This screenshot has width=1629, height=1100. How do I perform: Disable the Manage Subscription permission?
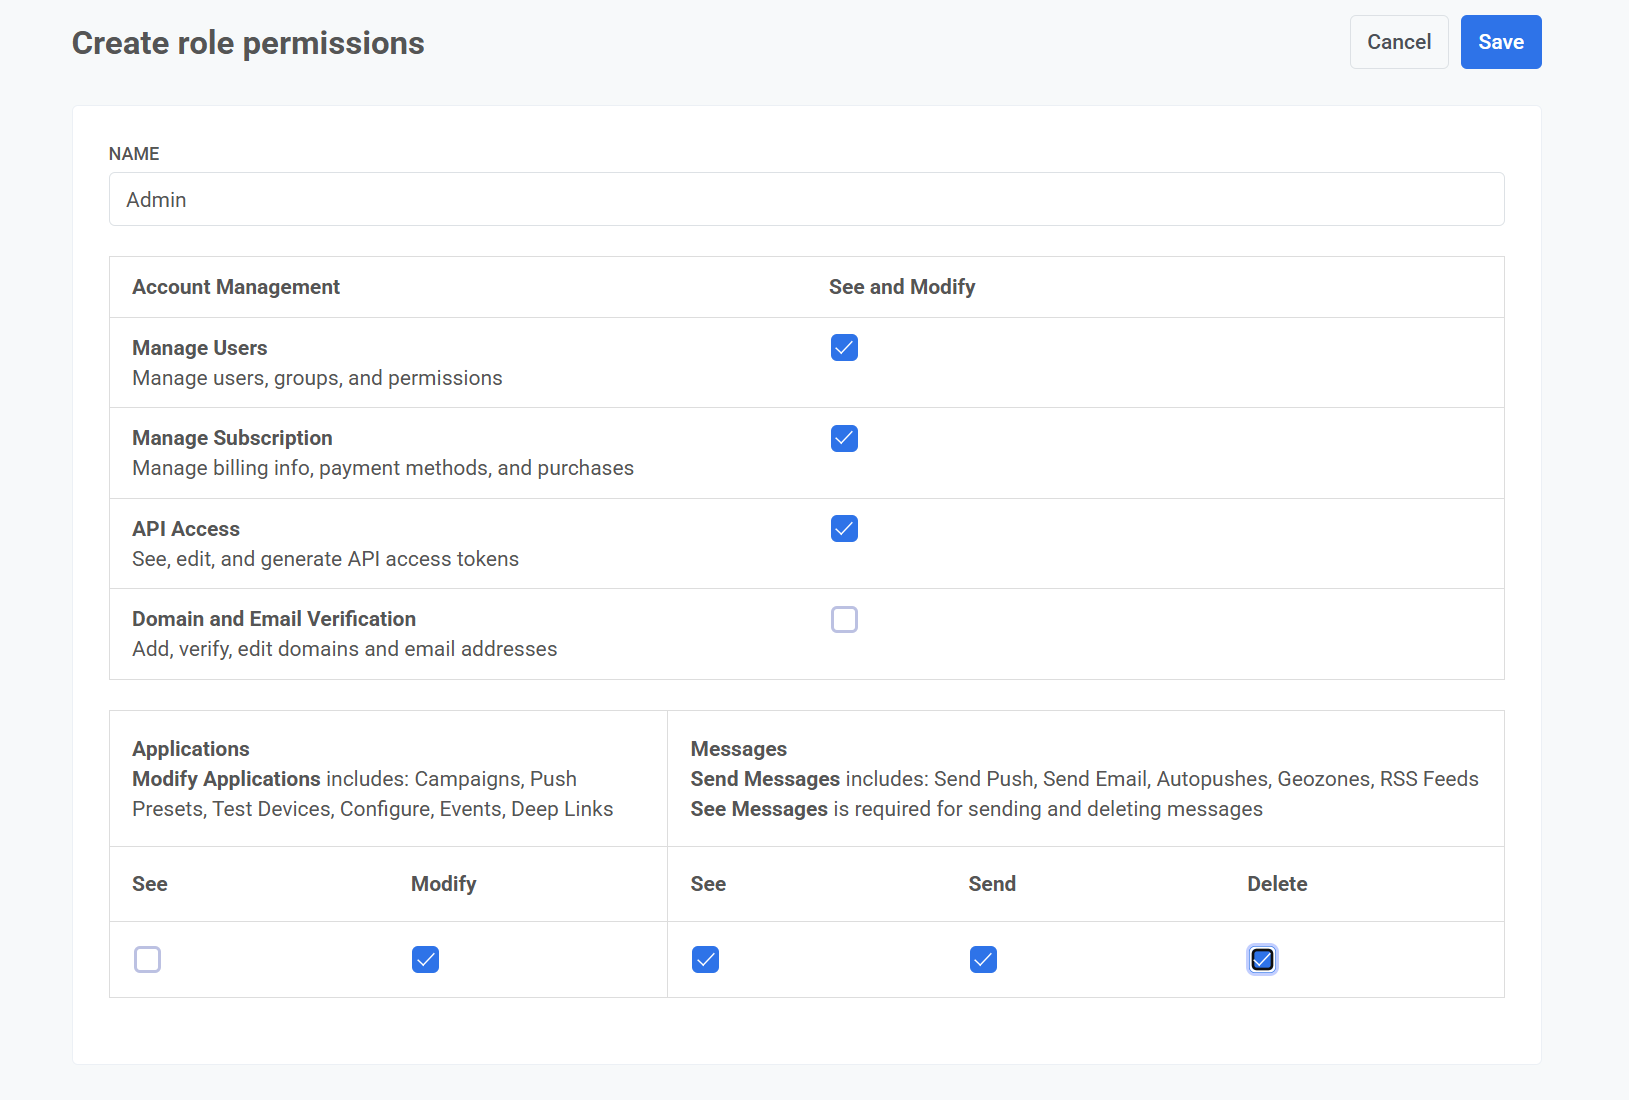tap(844, 438)
